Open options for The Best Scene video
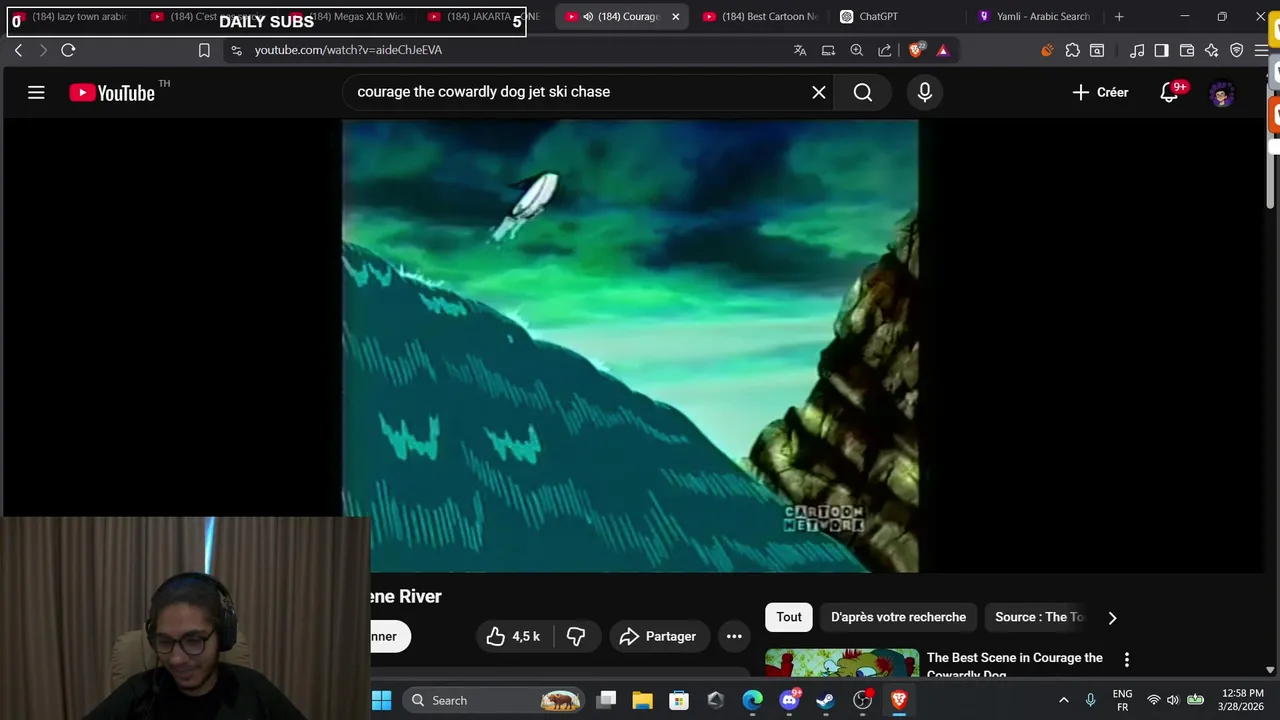 coord(1127,660)
